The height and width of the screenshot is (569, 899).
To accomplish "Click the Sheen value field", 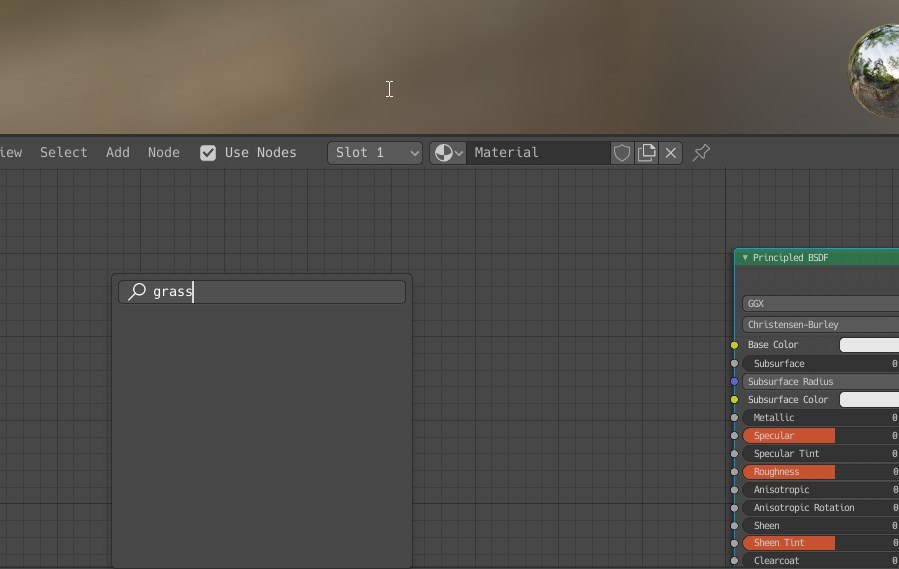I will 820,526.
